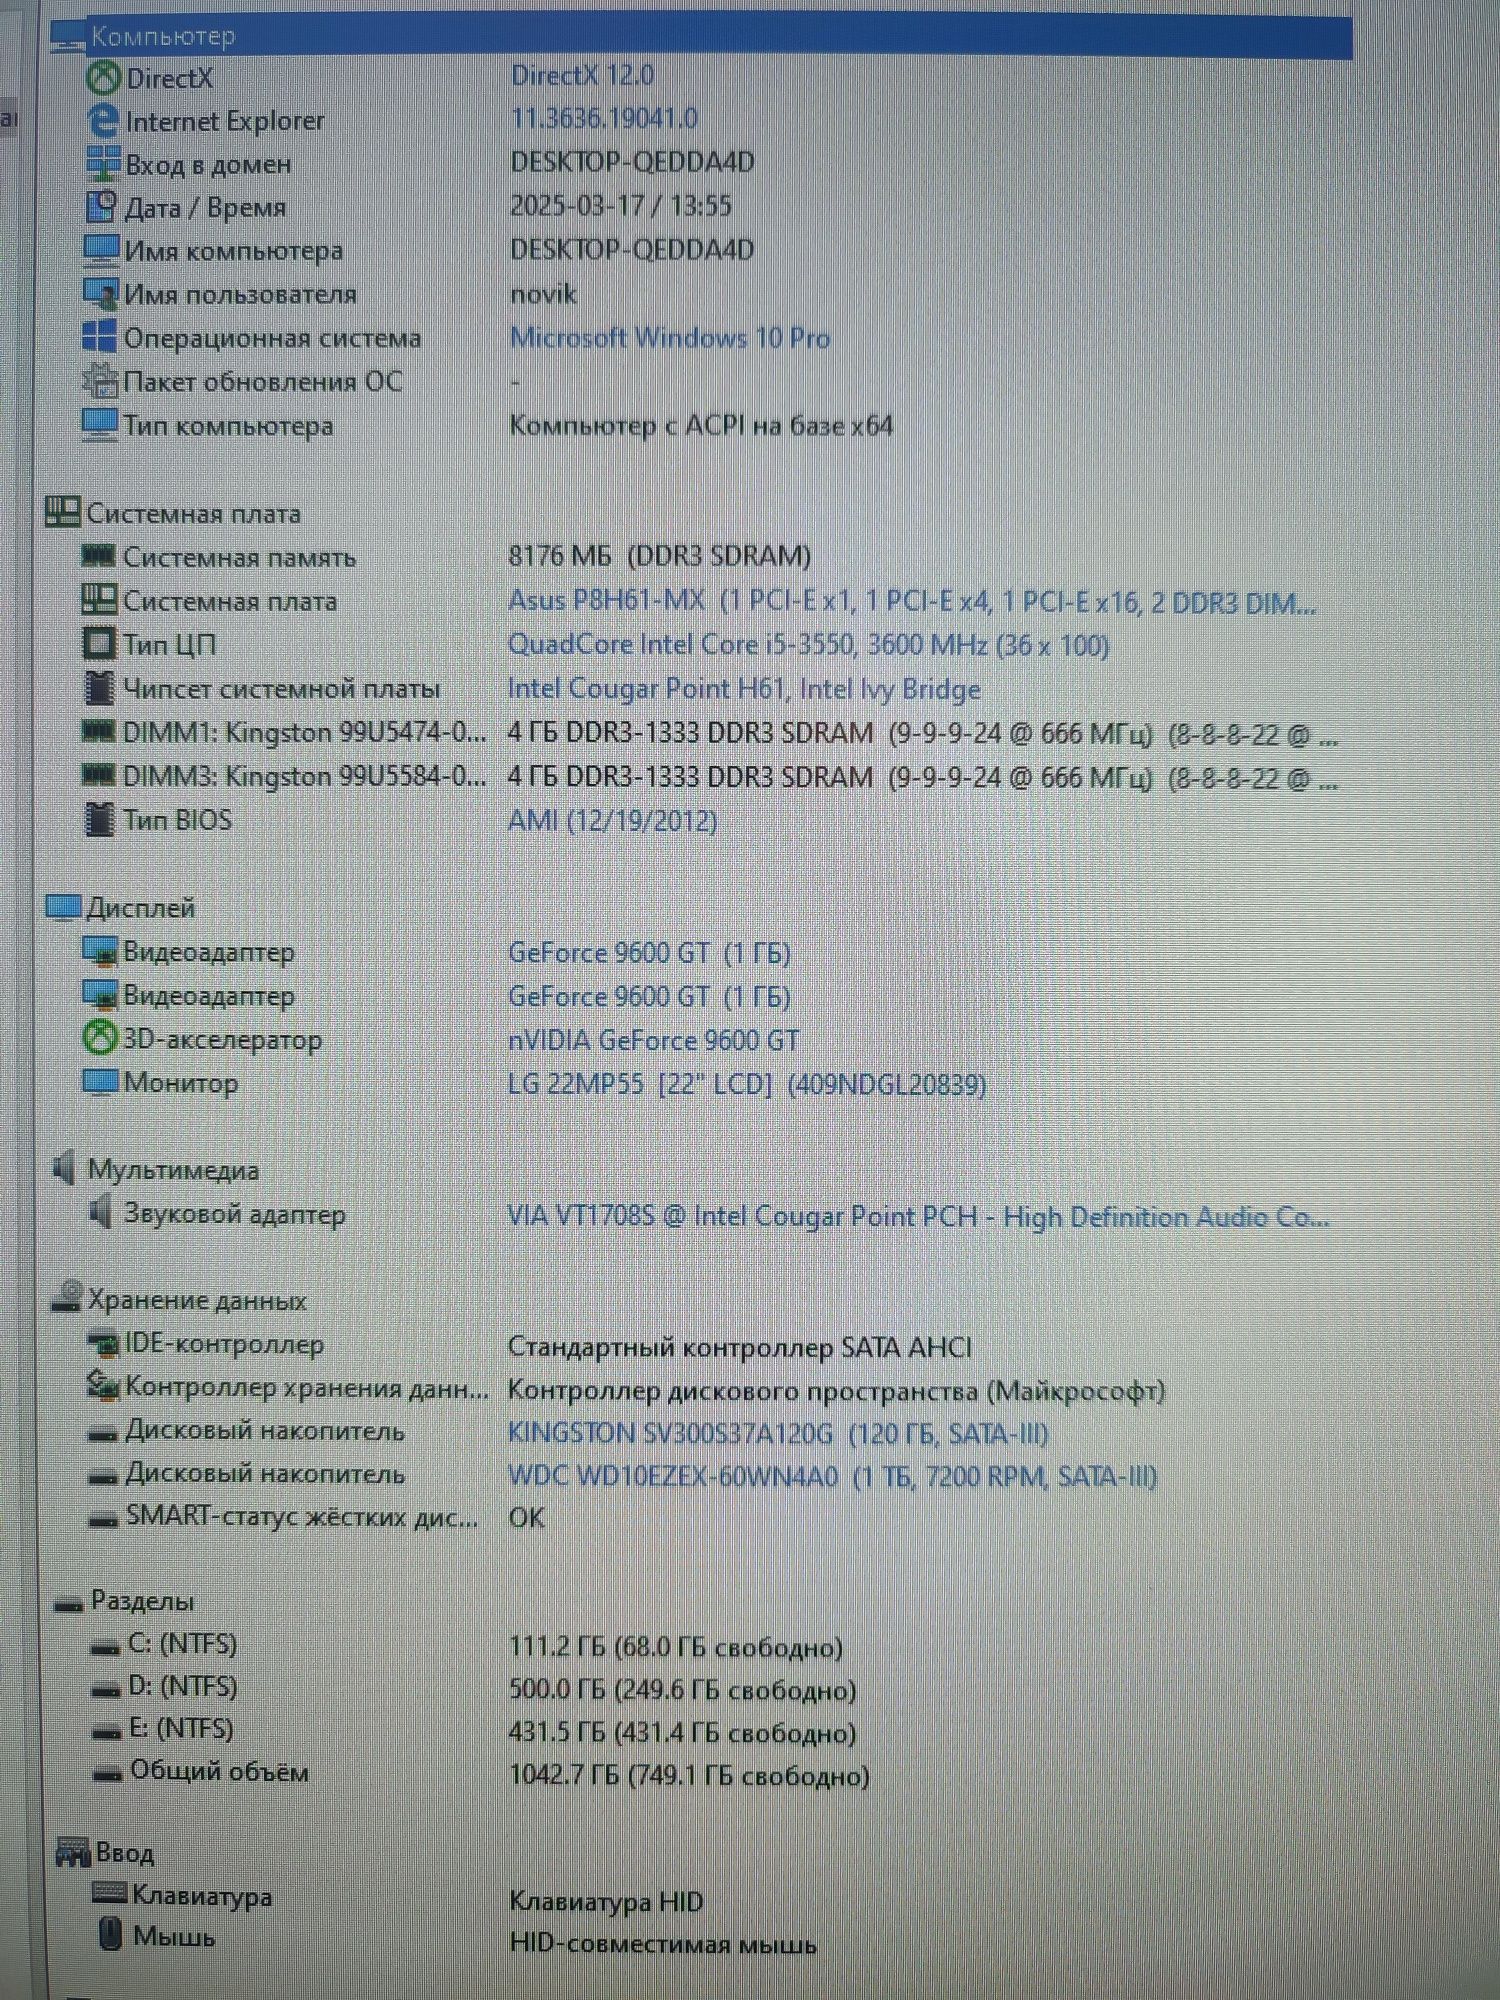Click the keyboard icon in Input section
Screen dimensions: 1500x2000
[109, 1893]
